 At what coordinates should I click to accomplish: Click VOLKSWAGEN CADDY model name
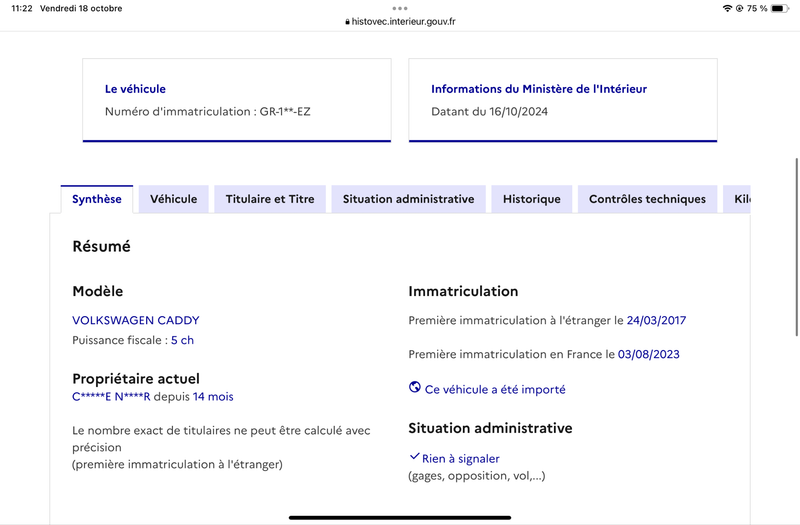(136, 320)
